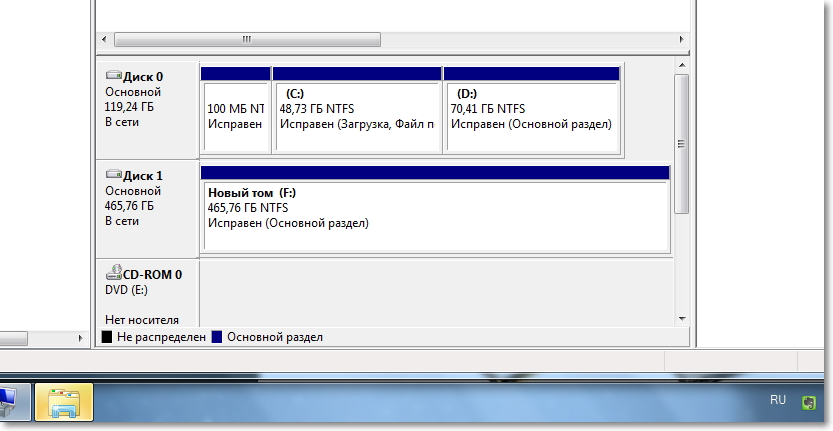Screen dimensions: 833x431
Task: Click the black Не распределен legend swatch
Action: pyautogui.click(x=107, y=338)
